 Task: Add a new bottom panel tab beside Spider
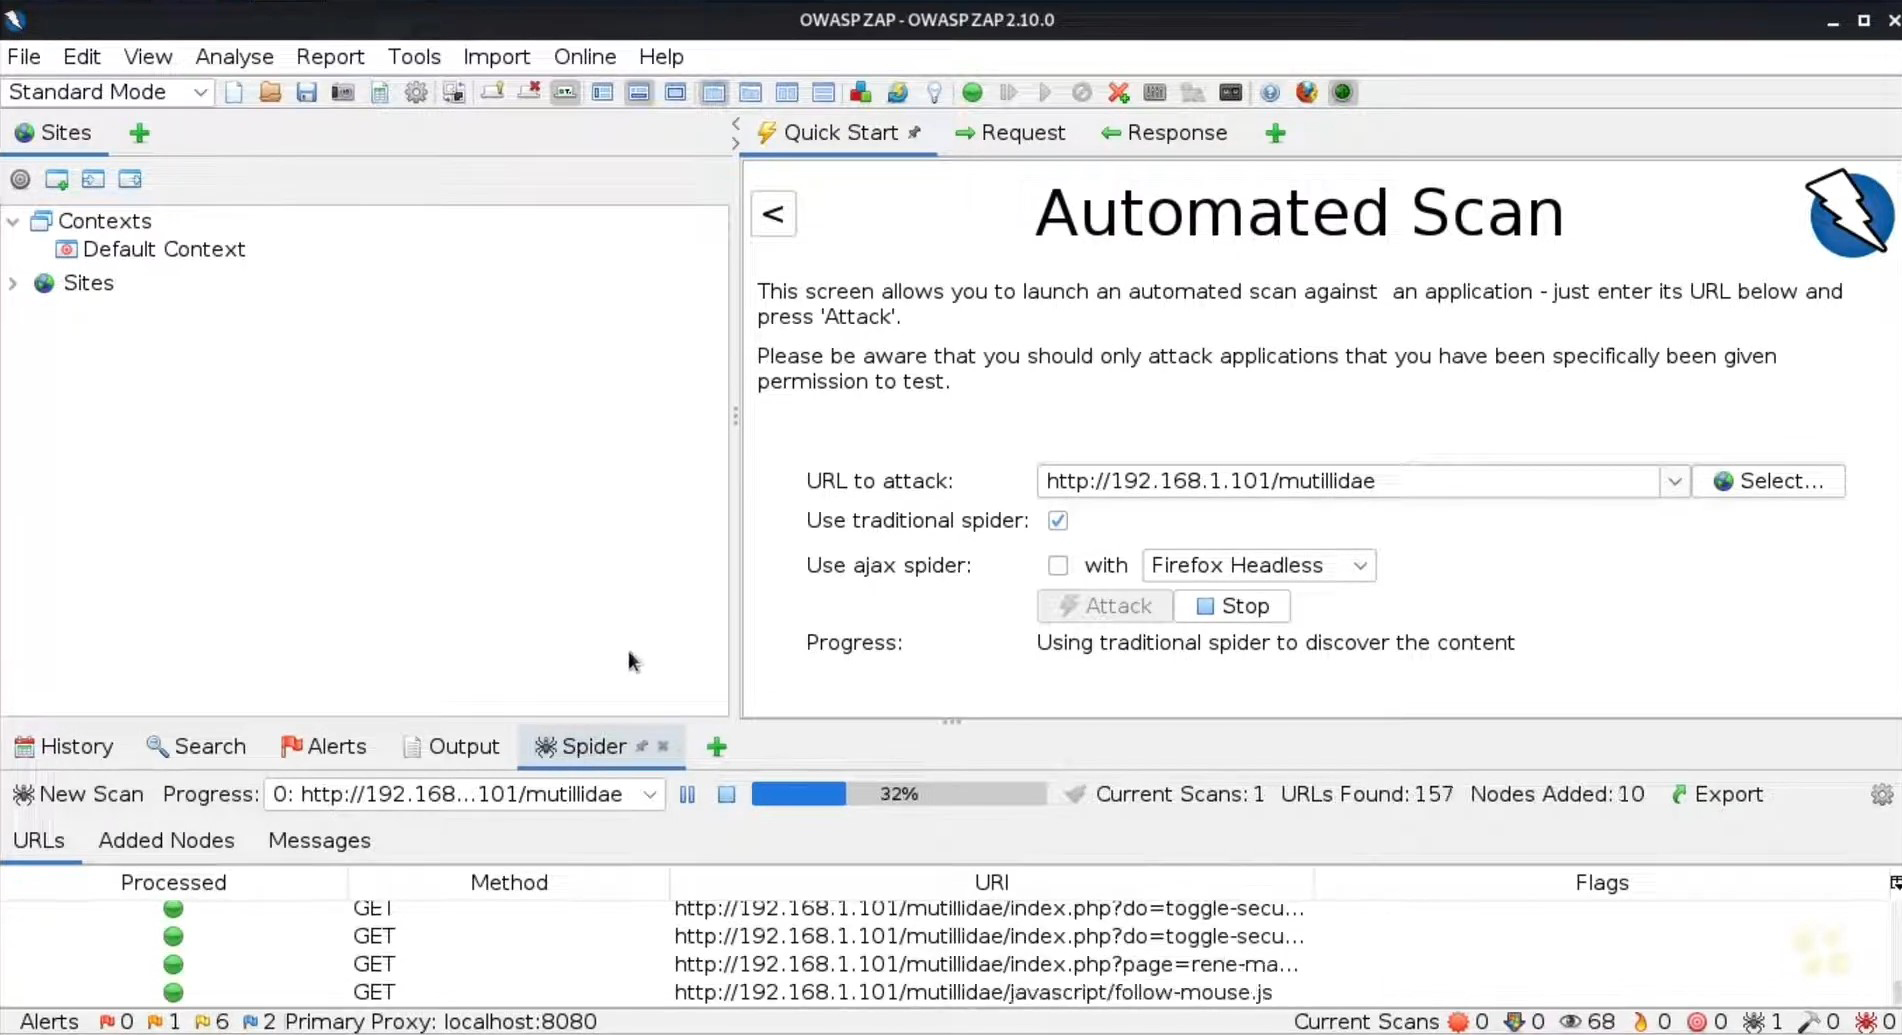point(716,747)
